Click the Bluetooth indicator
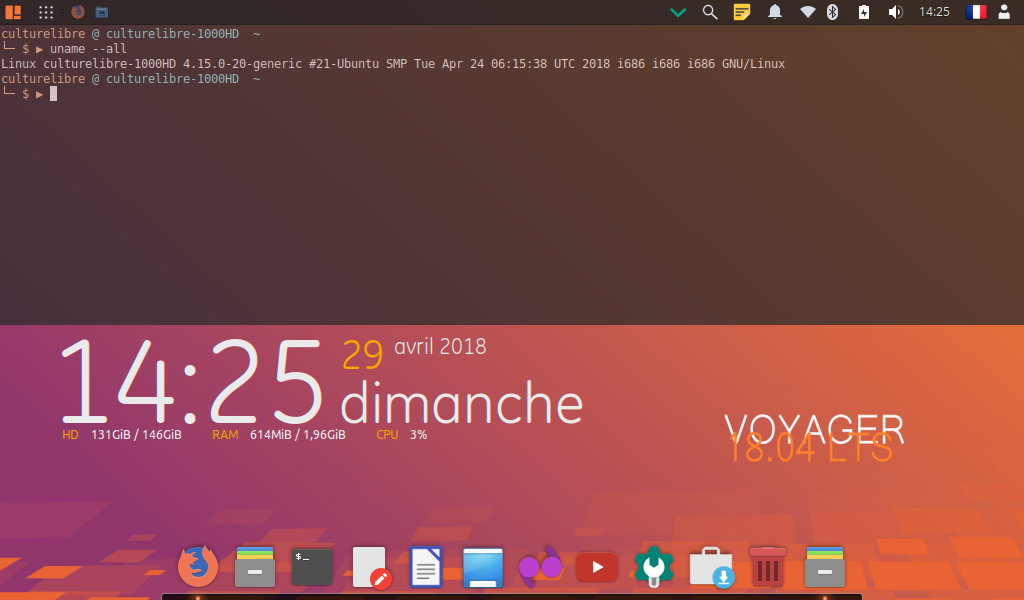The image size is (1024, 600). tap(832, 12)
